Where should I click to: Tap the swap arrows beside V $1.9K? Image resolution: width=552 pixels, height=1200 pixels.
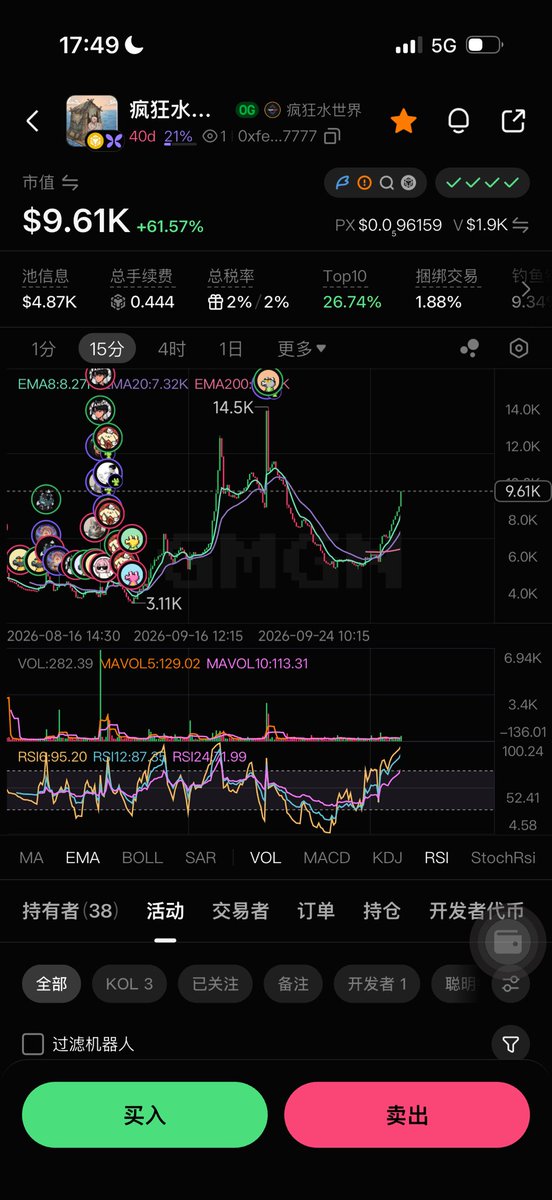click(x=521, y=225)
